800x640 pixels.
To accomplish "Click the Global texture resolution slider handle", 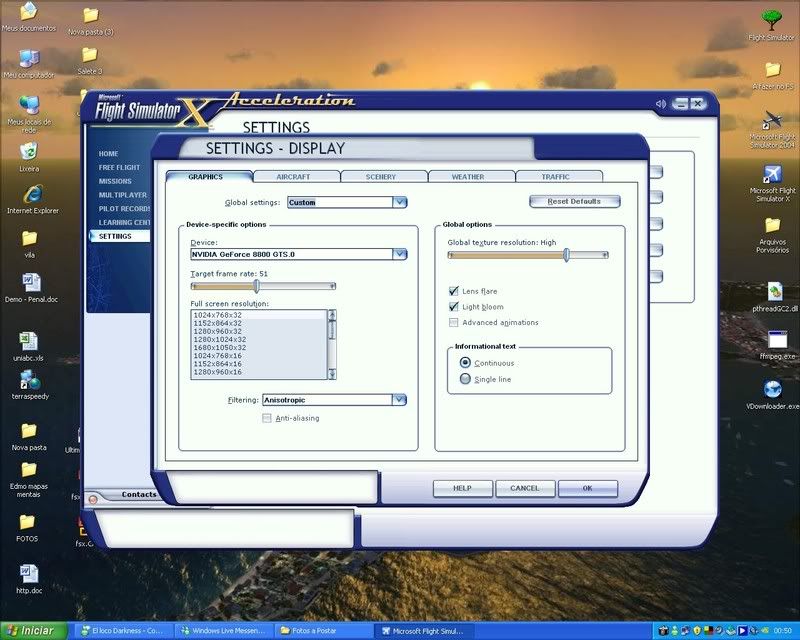I will coord(566,255).
